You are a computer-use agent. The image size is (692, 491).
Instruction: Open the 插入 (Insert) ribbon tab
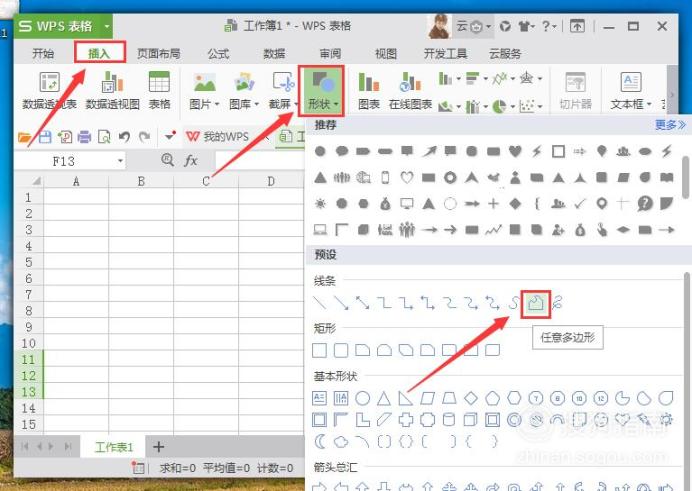pos(99,53)
